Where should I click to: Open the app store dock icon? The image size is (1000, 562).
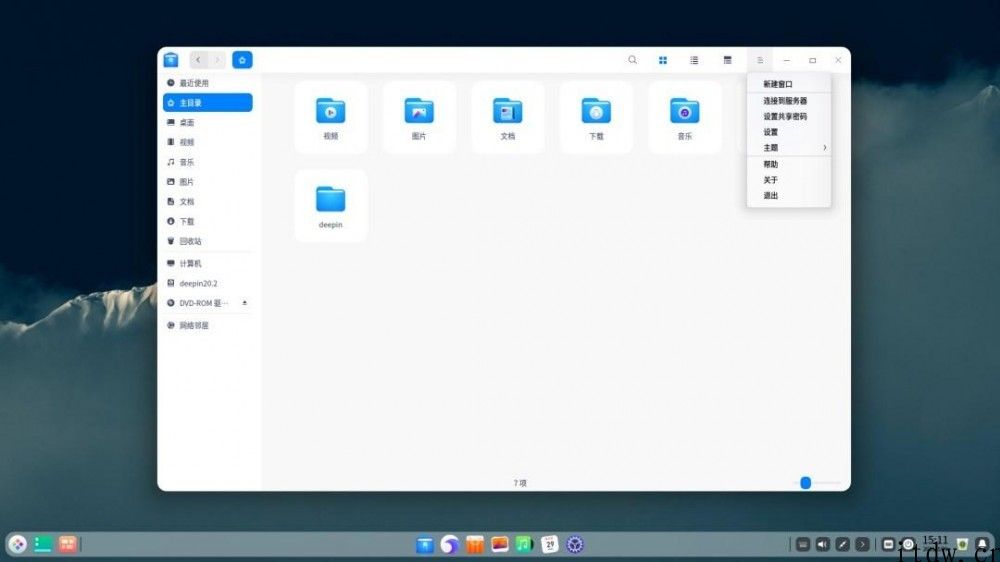pyautogui.click(x=474, y=545)
